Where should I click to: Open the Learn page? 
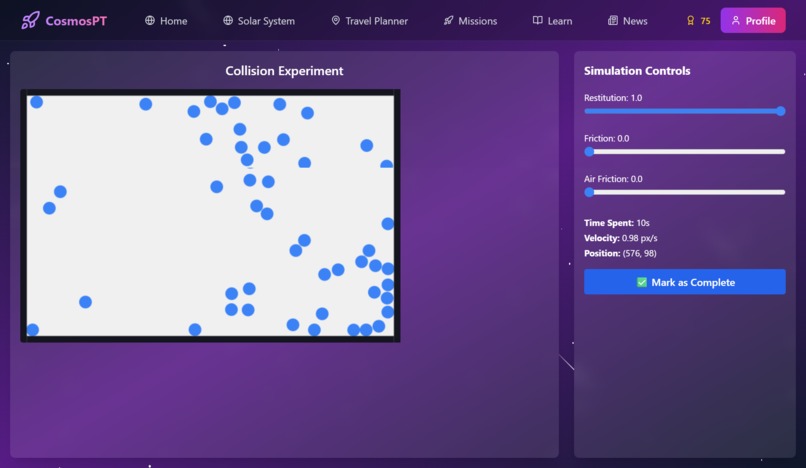[553, 21]
